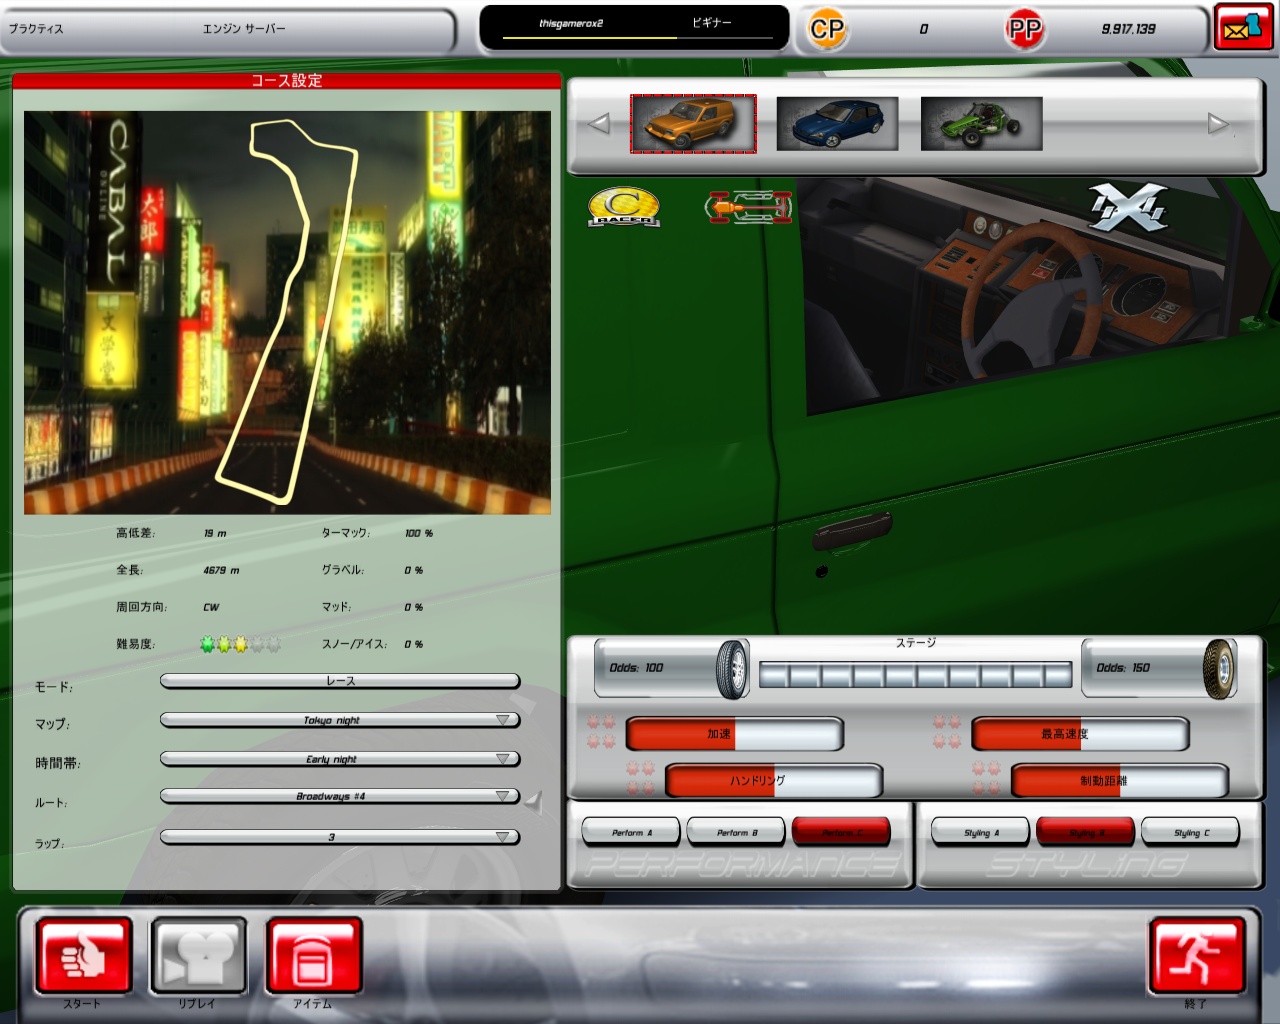Image resolution: width=1280 pixels, height=1024 pixels.
Task: Select the Perform B preset
Action: [737, 832]
